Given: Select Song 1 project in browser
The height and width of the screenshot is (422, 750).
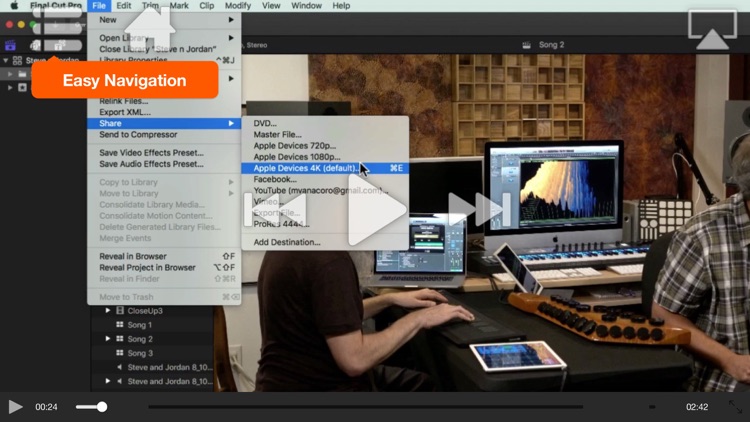Looking at the screenshot, I should (140, 325).
